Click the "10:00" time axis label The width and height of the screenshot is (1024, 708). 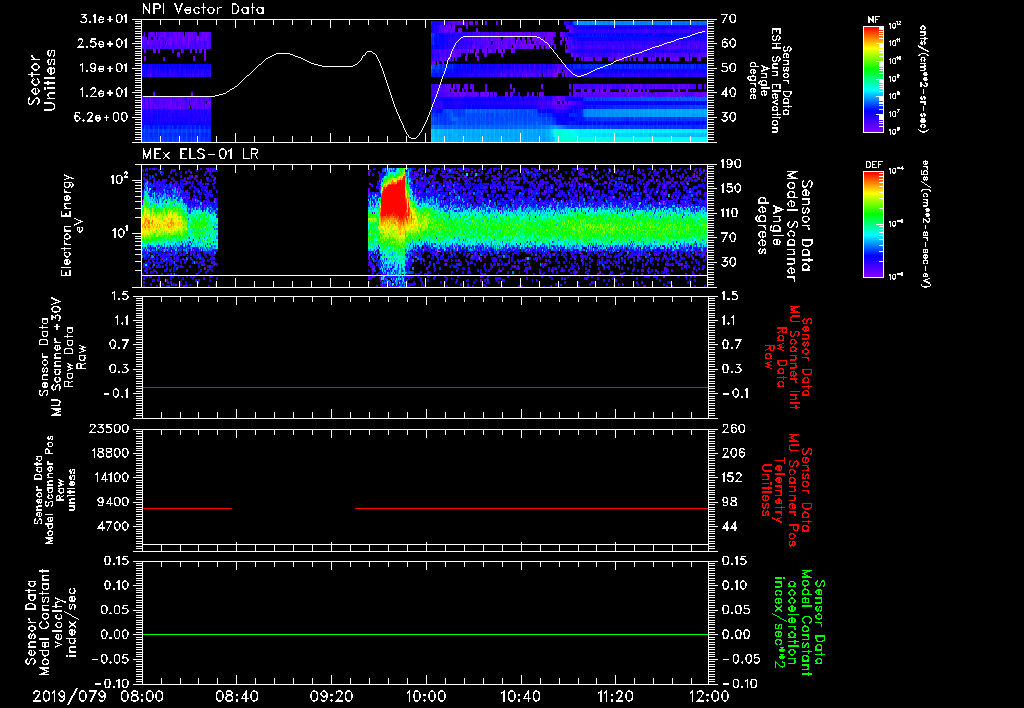point(426,696)
